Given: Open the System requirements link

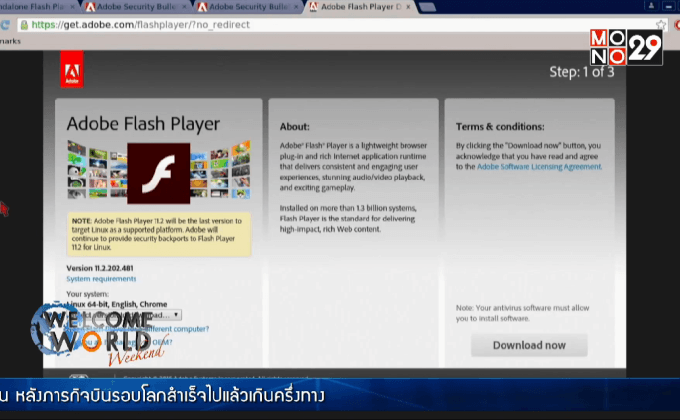Looking at the screenshot, I should pyautogui.click(x=101, y=279).
